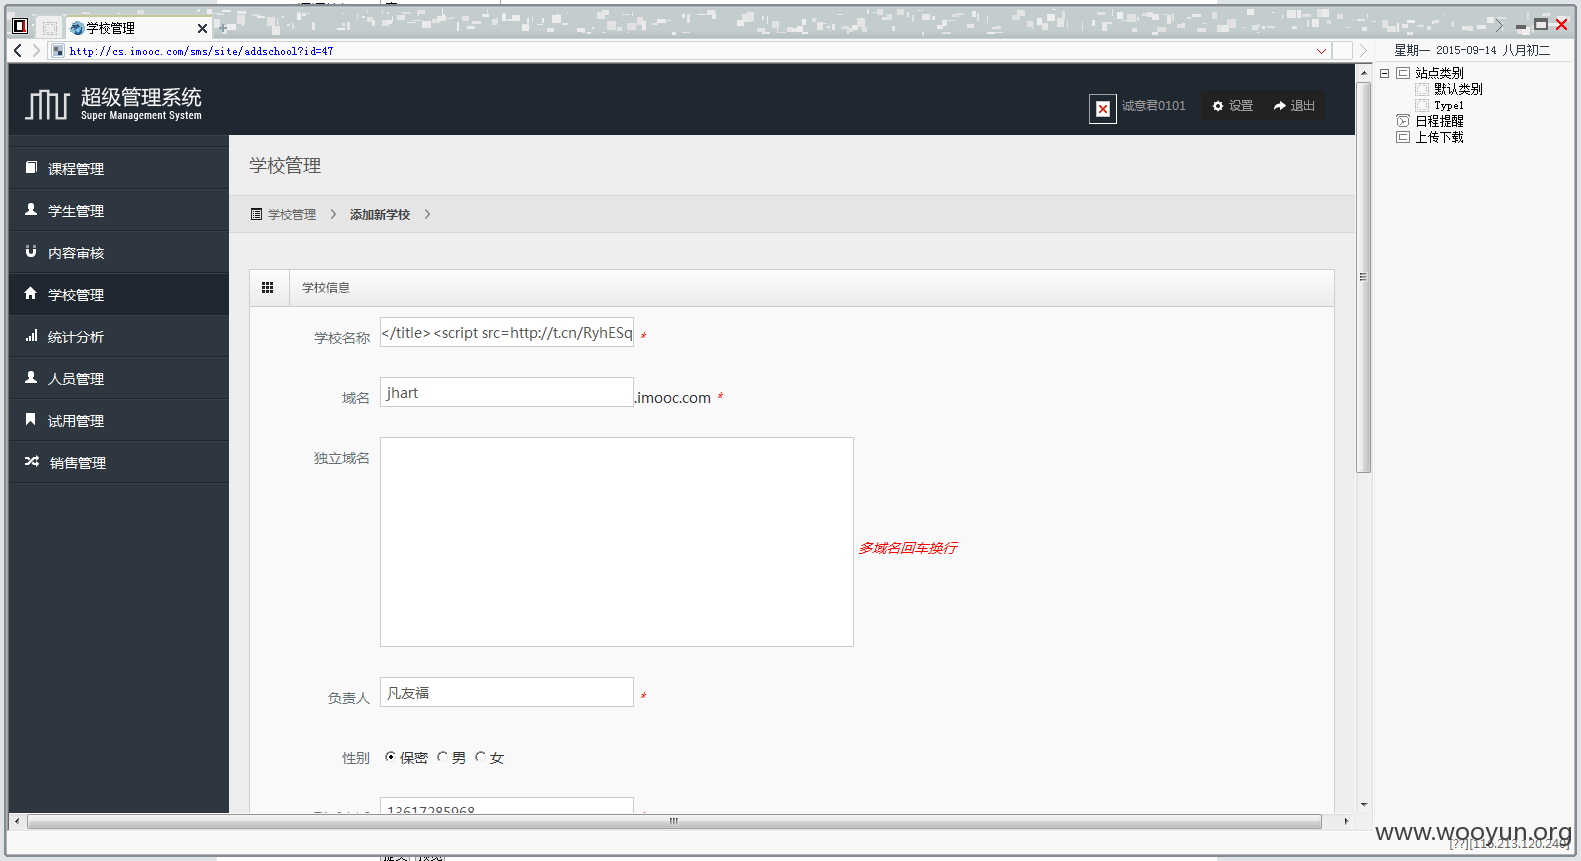
Task: Click the list icon in the breadcrumb
Action: [256, 214]
